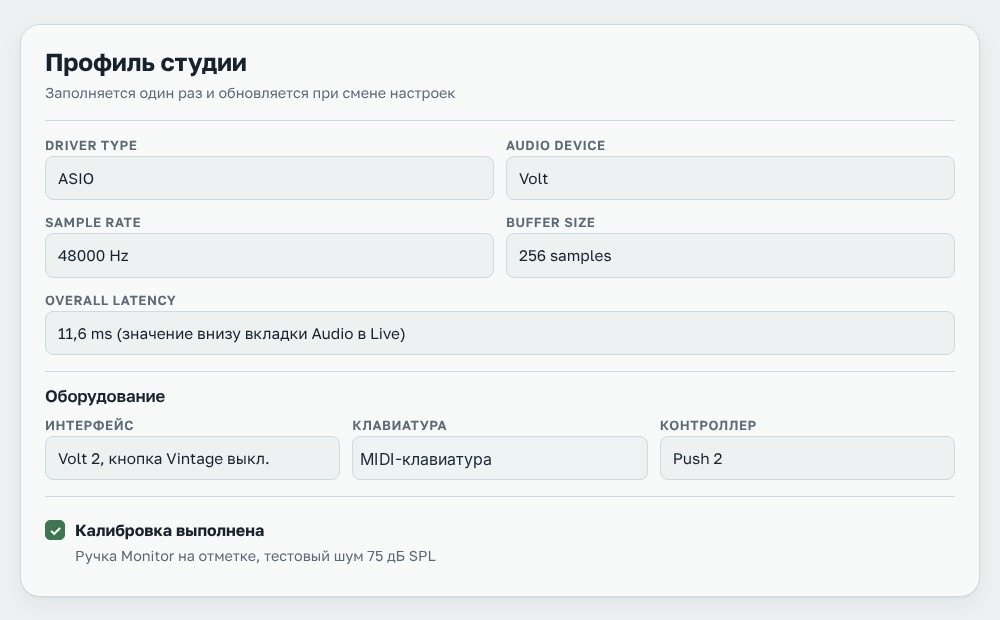Click the Калибровка выполнена label
The height and width of the screenshot is (620, 1000).
point(170,530)
